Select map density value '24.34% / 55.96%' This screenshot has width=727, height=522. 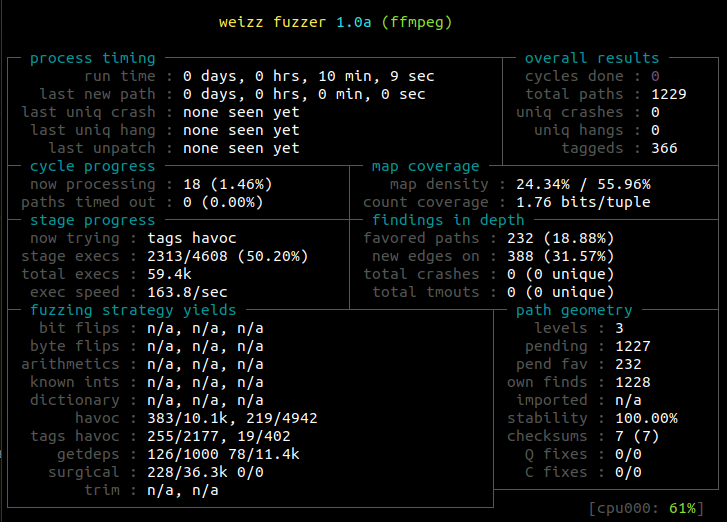tap(583, 184)
